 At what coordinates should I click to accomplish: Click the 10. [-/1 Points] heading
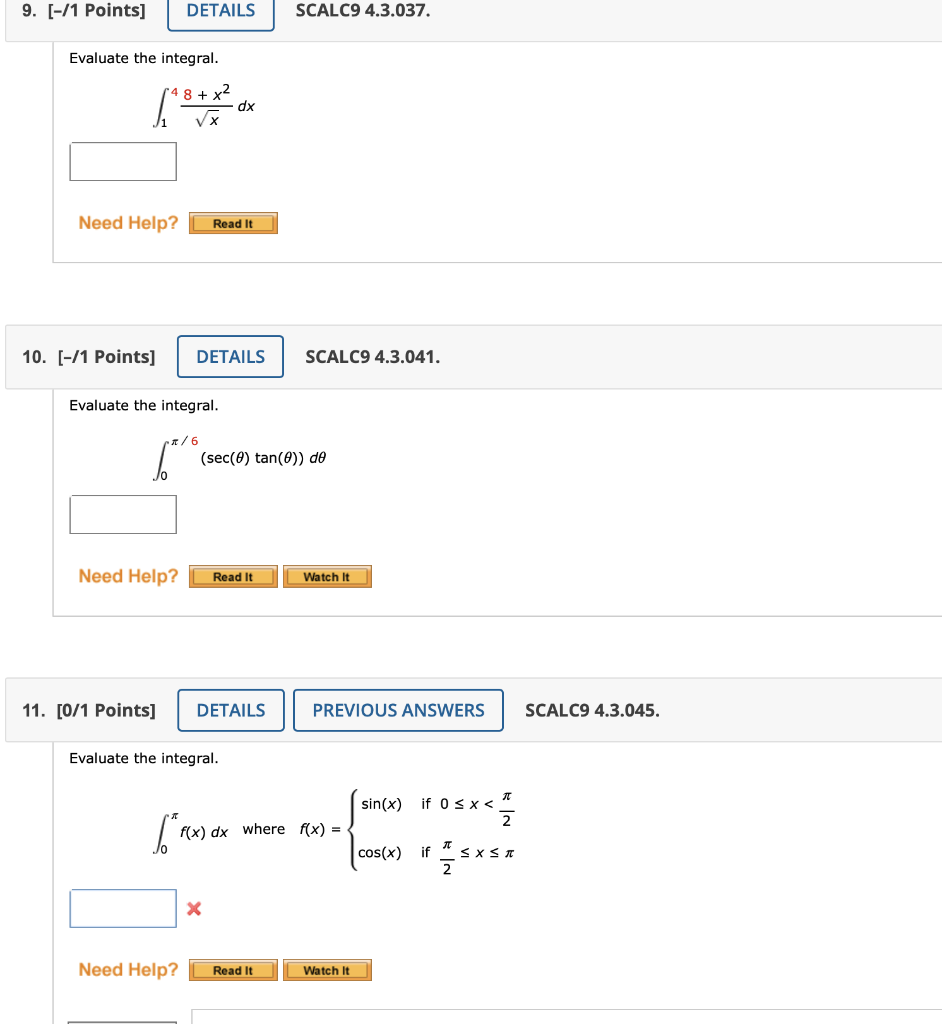tap(89, 357)
